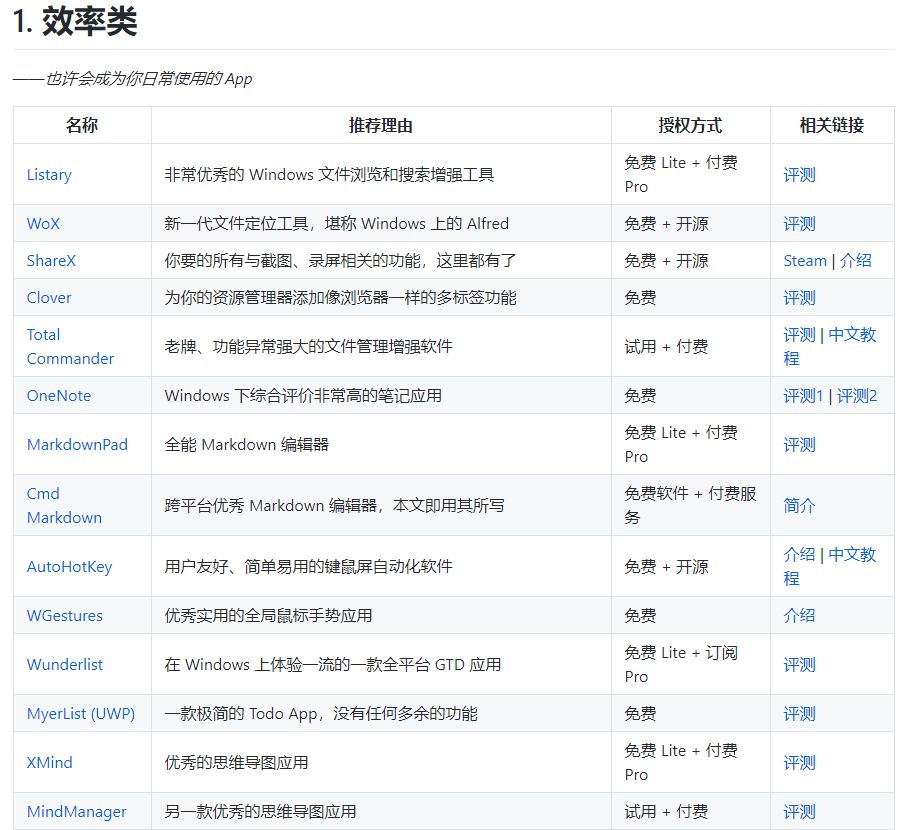Open the 介绍 link next to Steam for ShareX
909x830 pixels.
point(857,260)
